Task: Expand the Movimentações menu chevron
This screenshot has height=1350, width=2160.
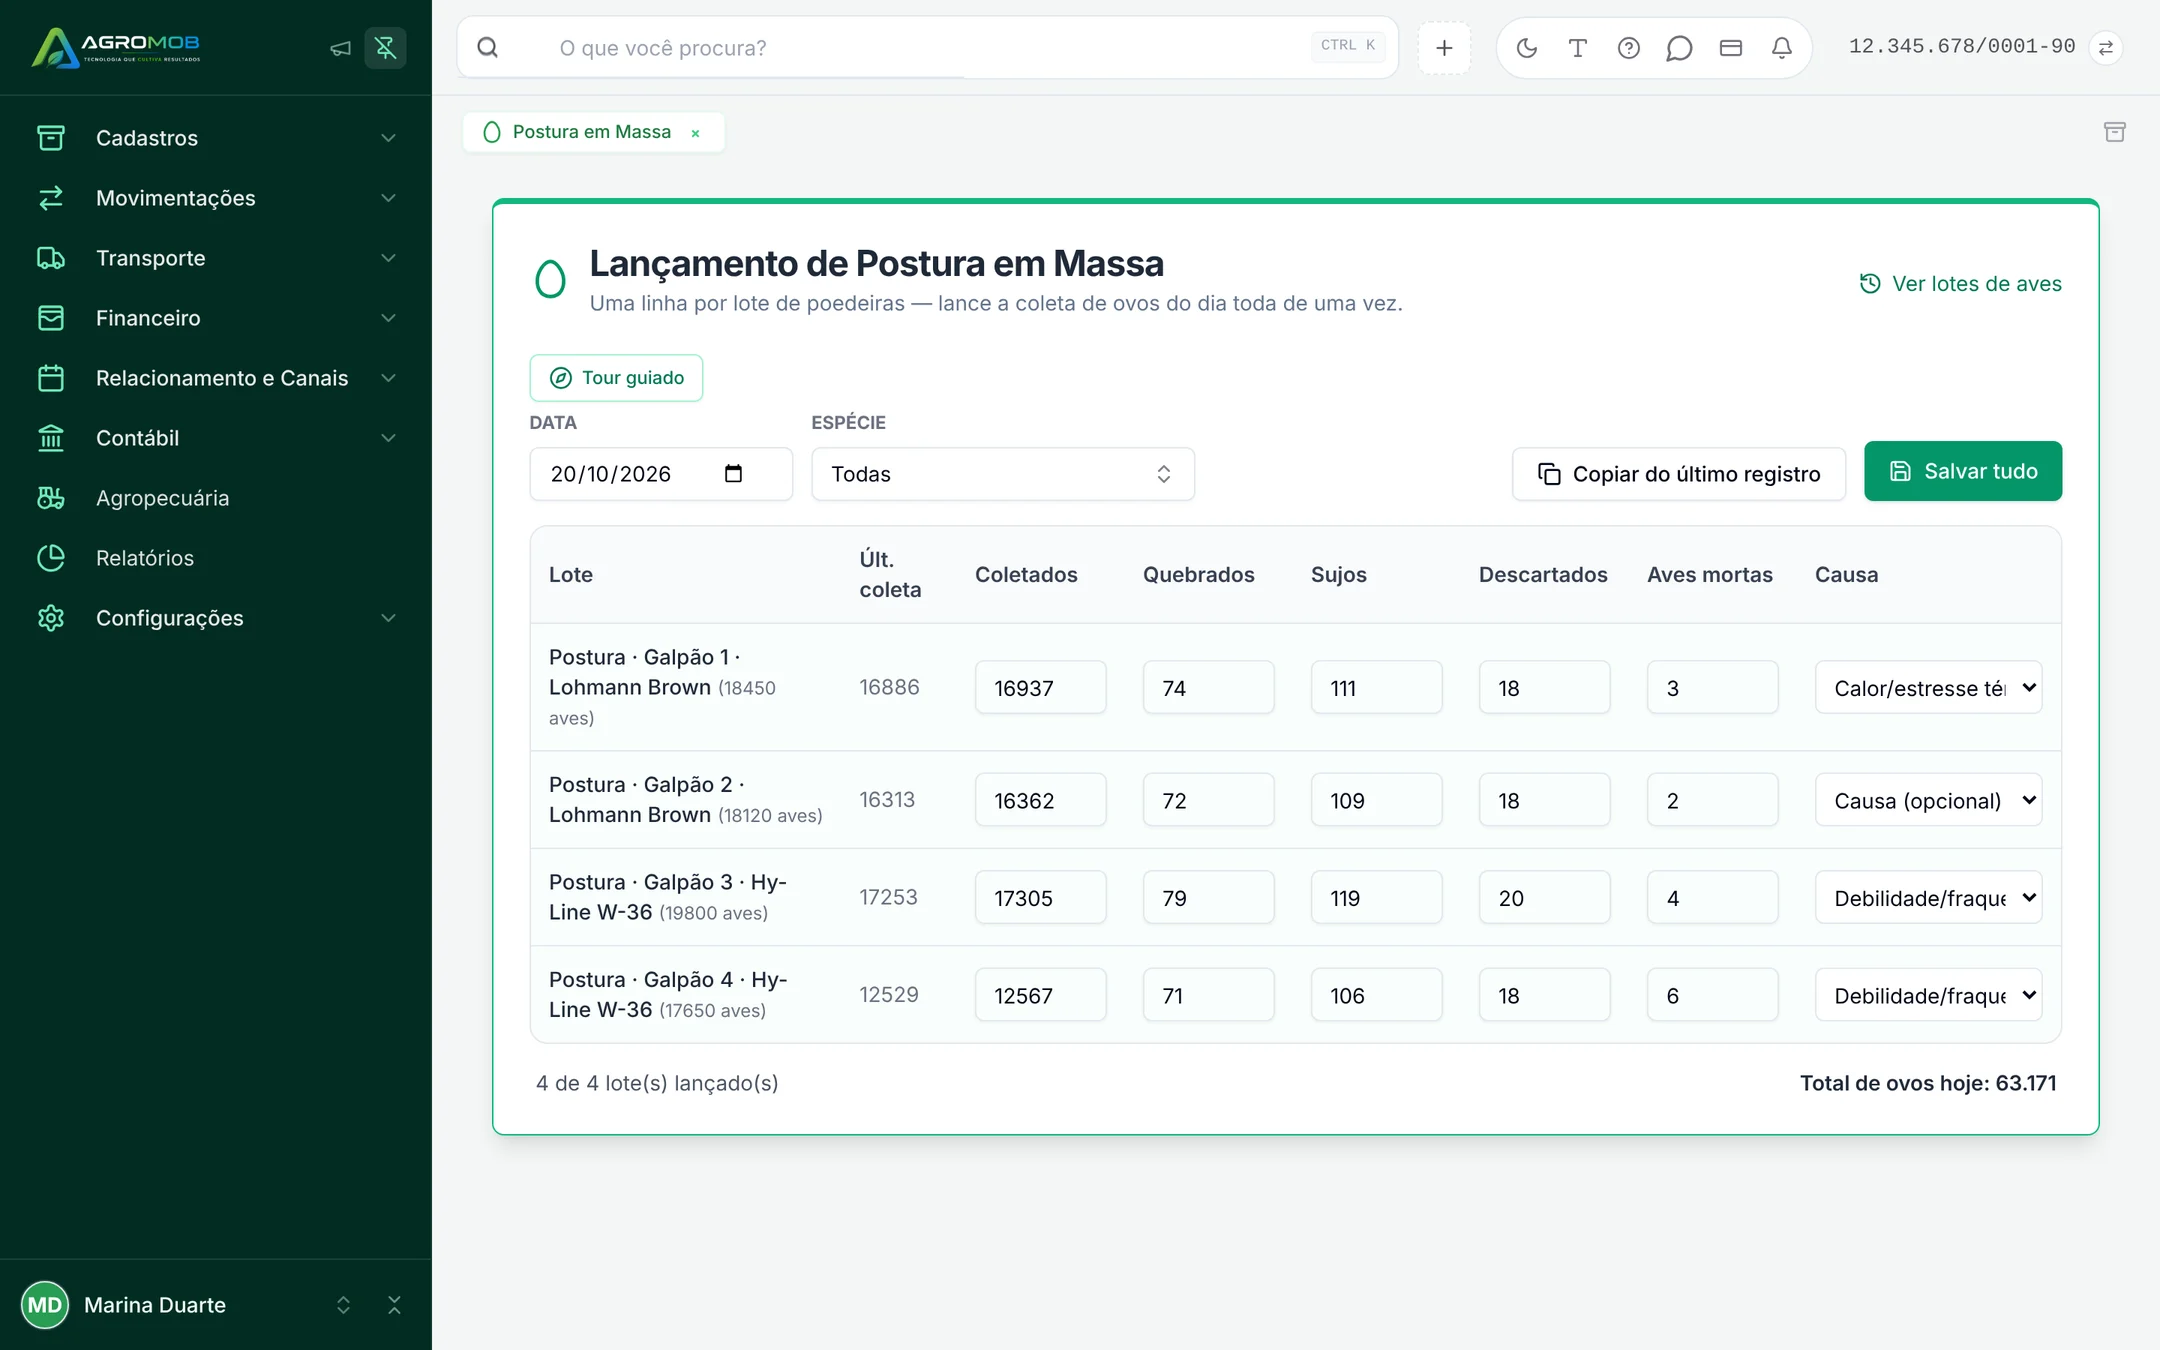Action: [389, 198]
